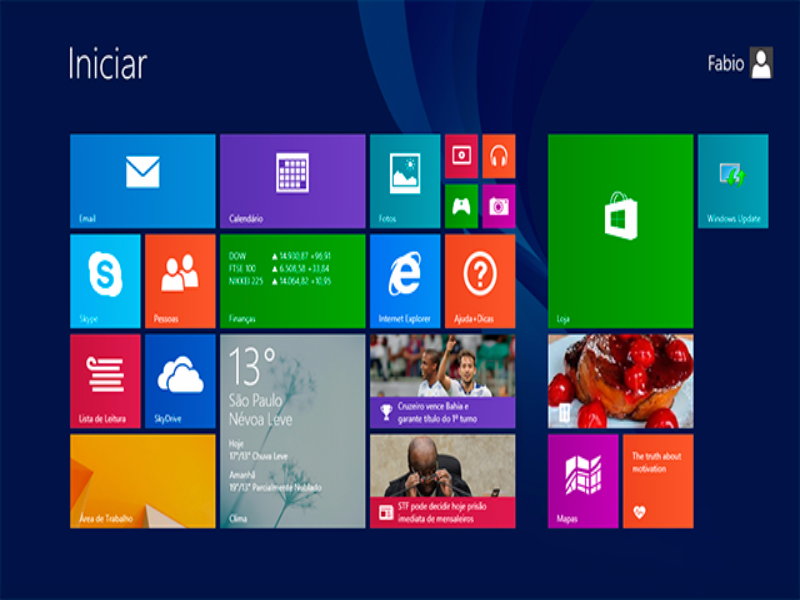The width and height of the screenshot is (800, 600).
Task: Launch the Video small tile
Action: pyautogui.click(x=461, y=156)
